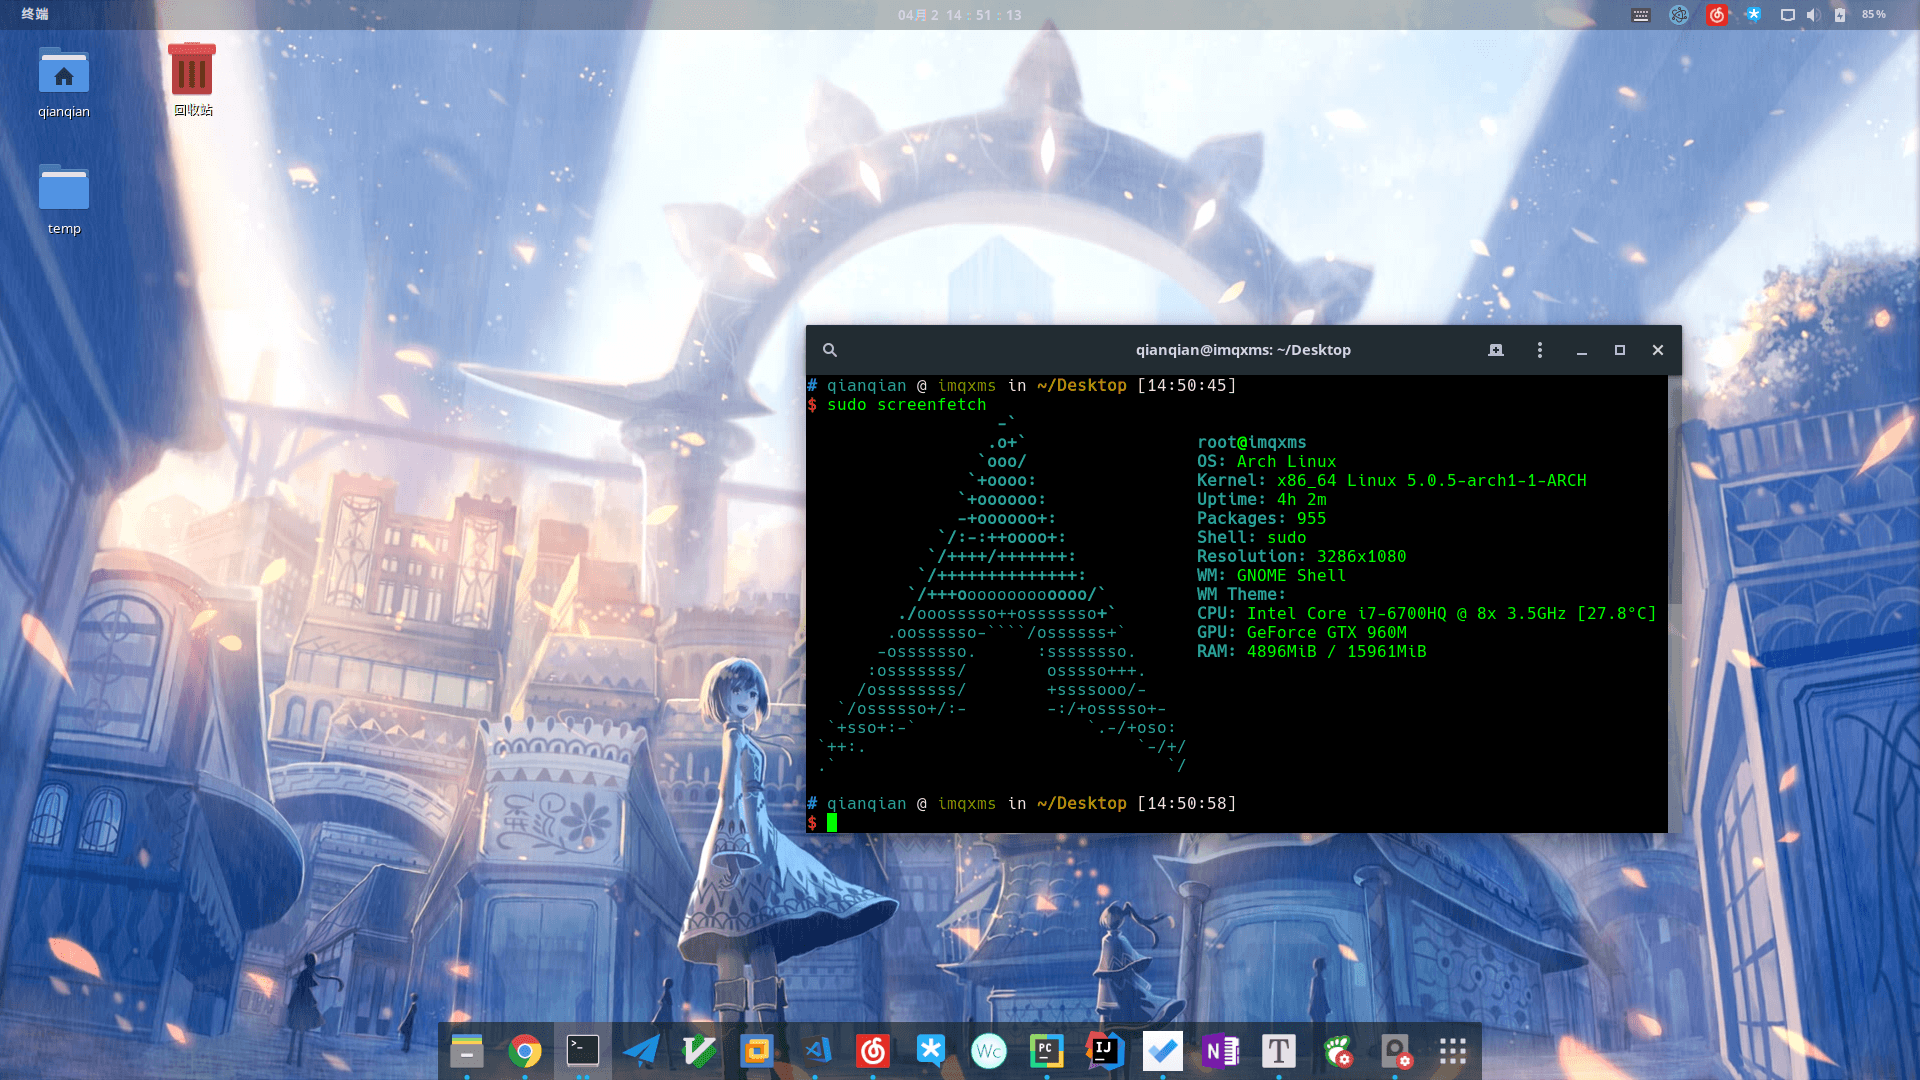The image size is (1920, 1080).
Task: Minimize the terminal window
Action: click(1582, 350)
